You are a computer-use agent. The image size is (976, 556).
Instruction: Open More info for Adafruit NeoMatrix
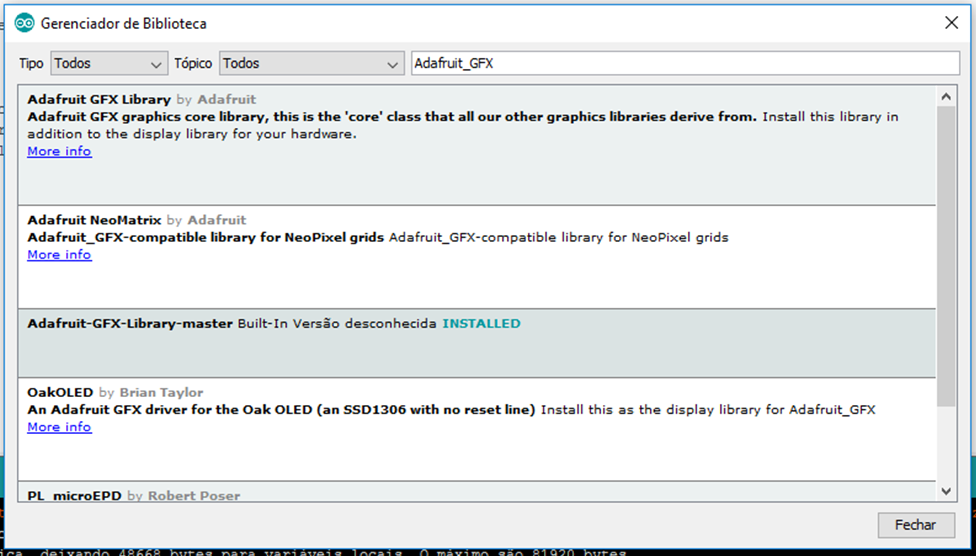[59, 255]
